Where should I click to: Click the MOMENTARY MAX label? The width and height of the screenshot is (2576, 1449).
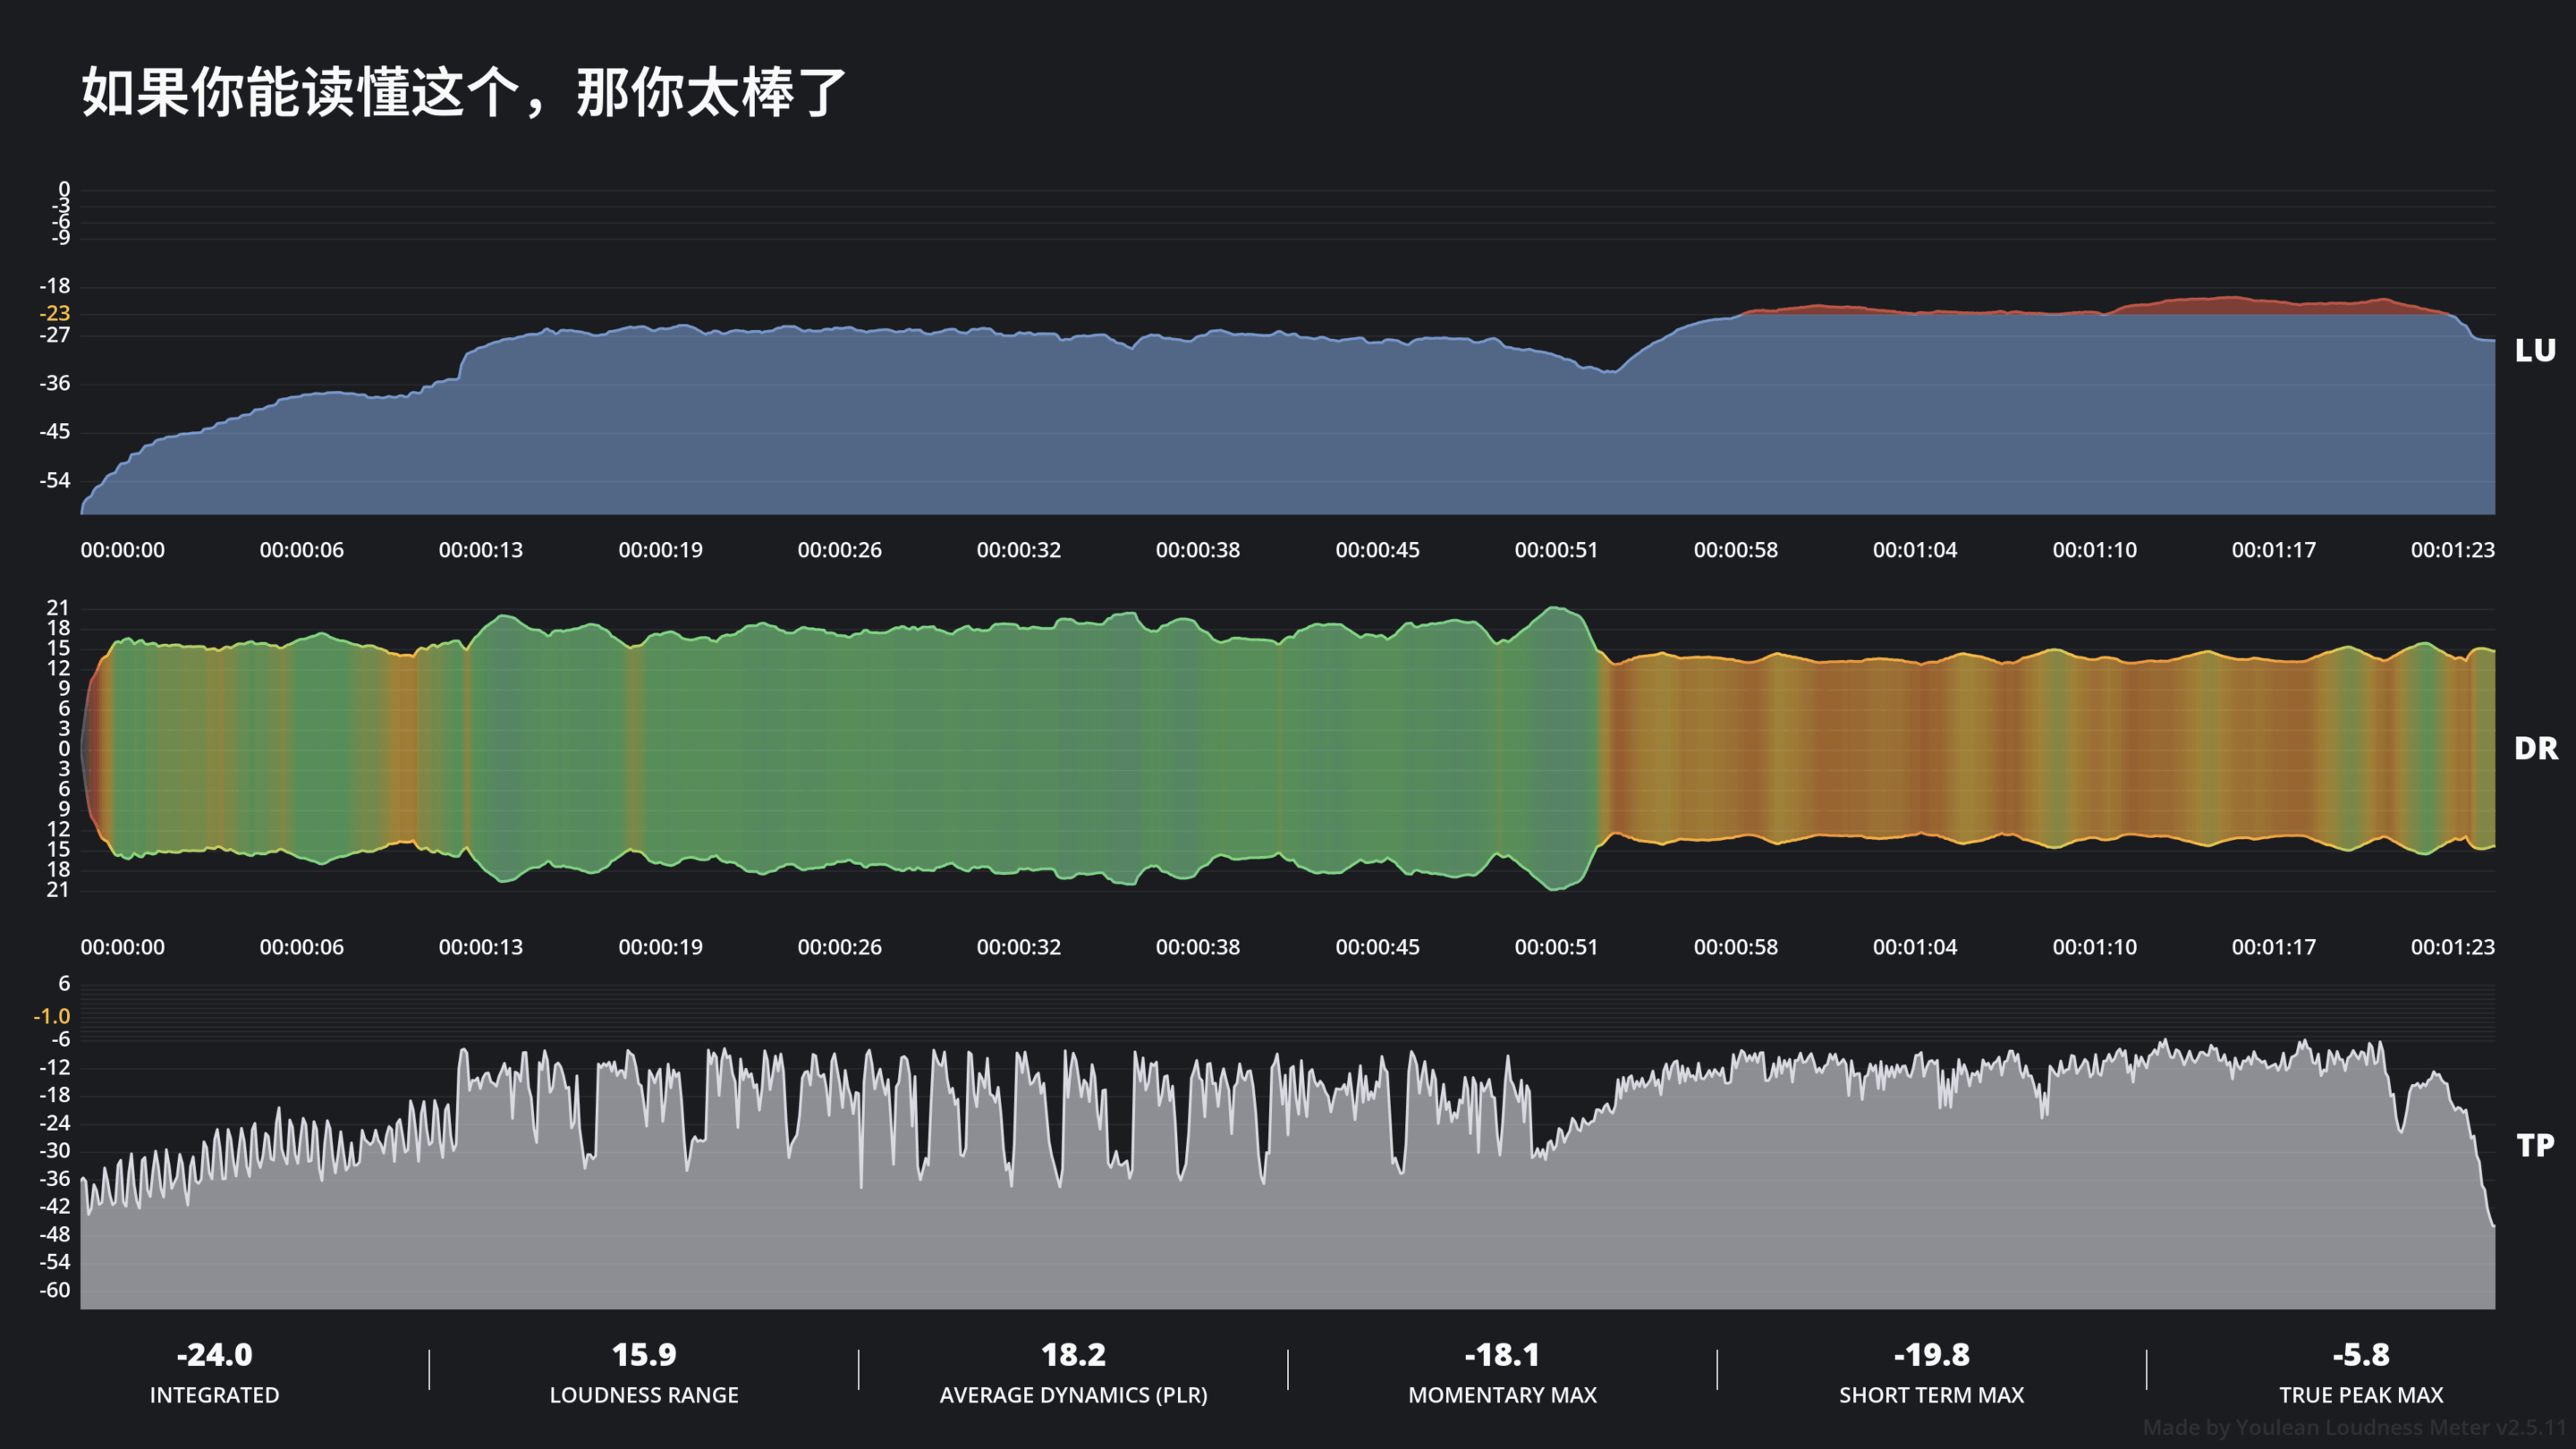[1502, 1395]
